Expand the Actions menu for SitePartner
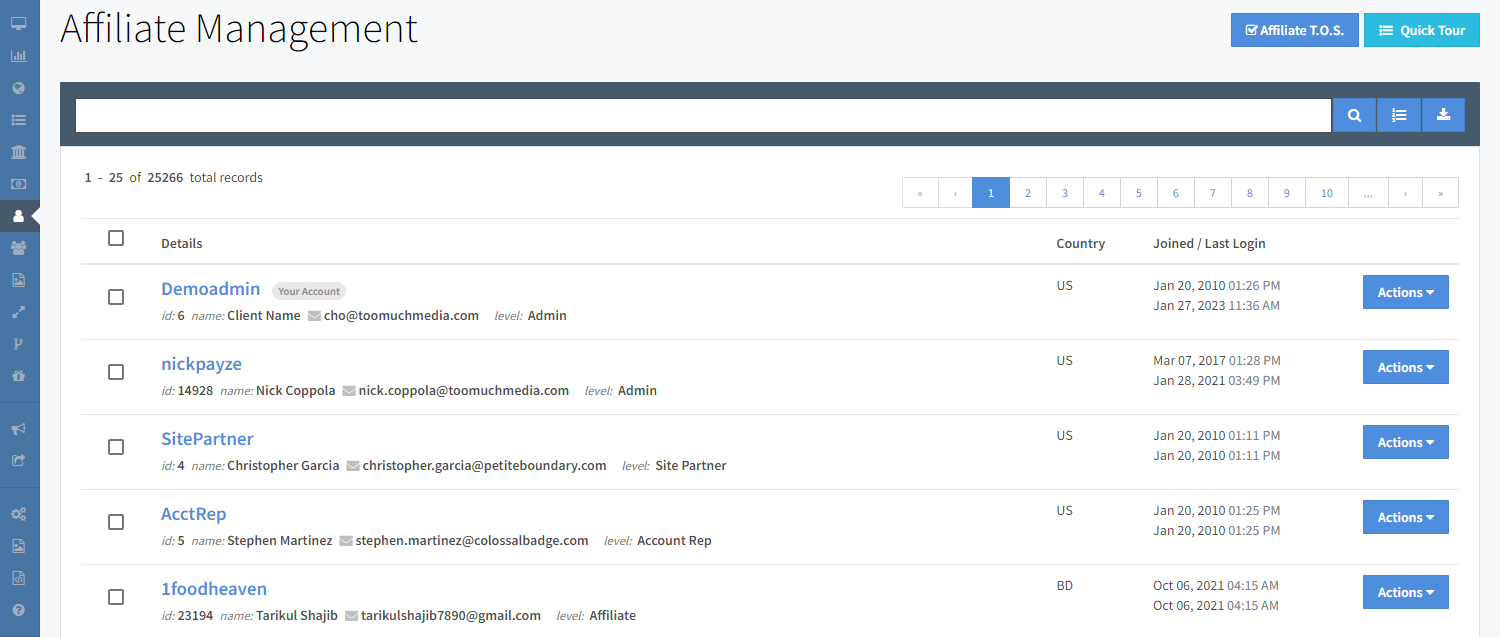 tap(1405, 442)
